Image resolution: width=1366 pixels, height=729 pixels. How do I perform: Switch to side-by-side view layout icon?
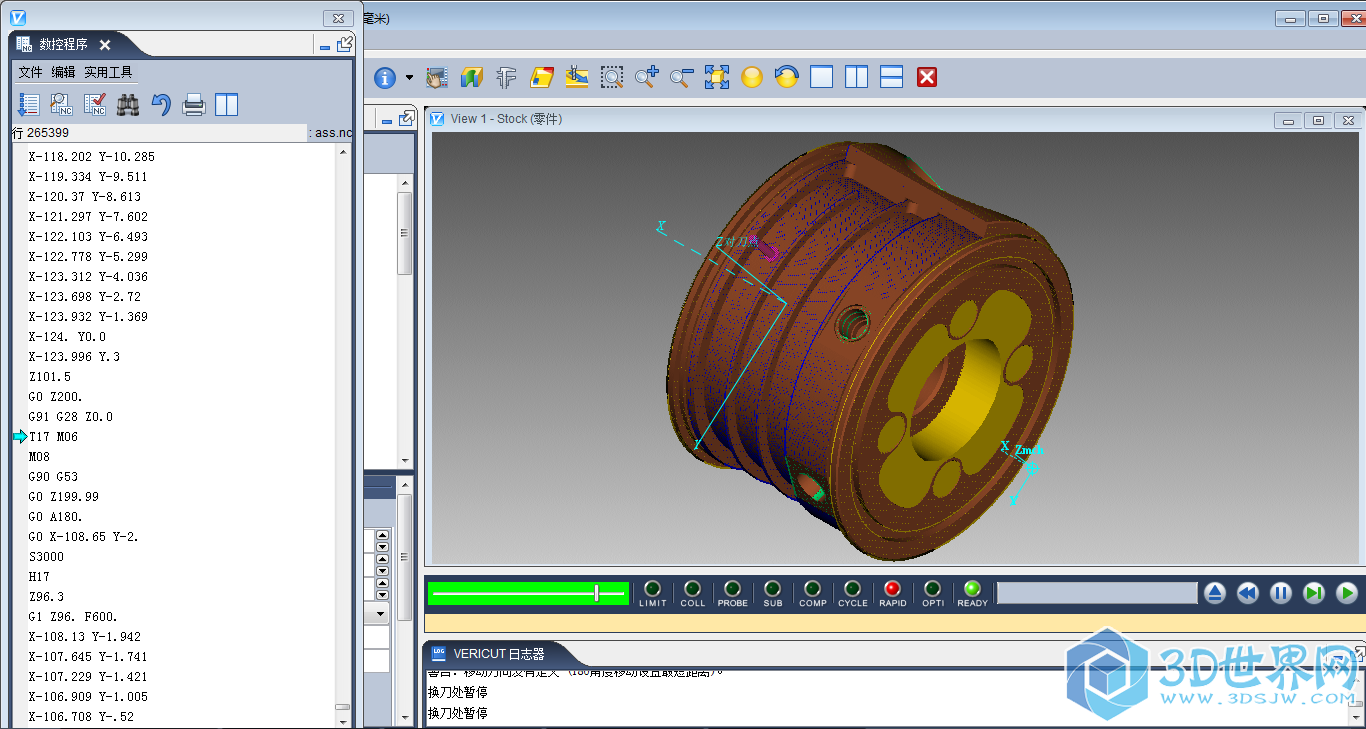point(857,77)
